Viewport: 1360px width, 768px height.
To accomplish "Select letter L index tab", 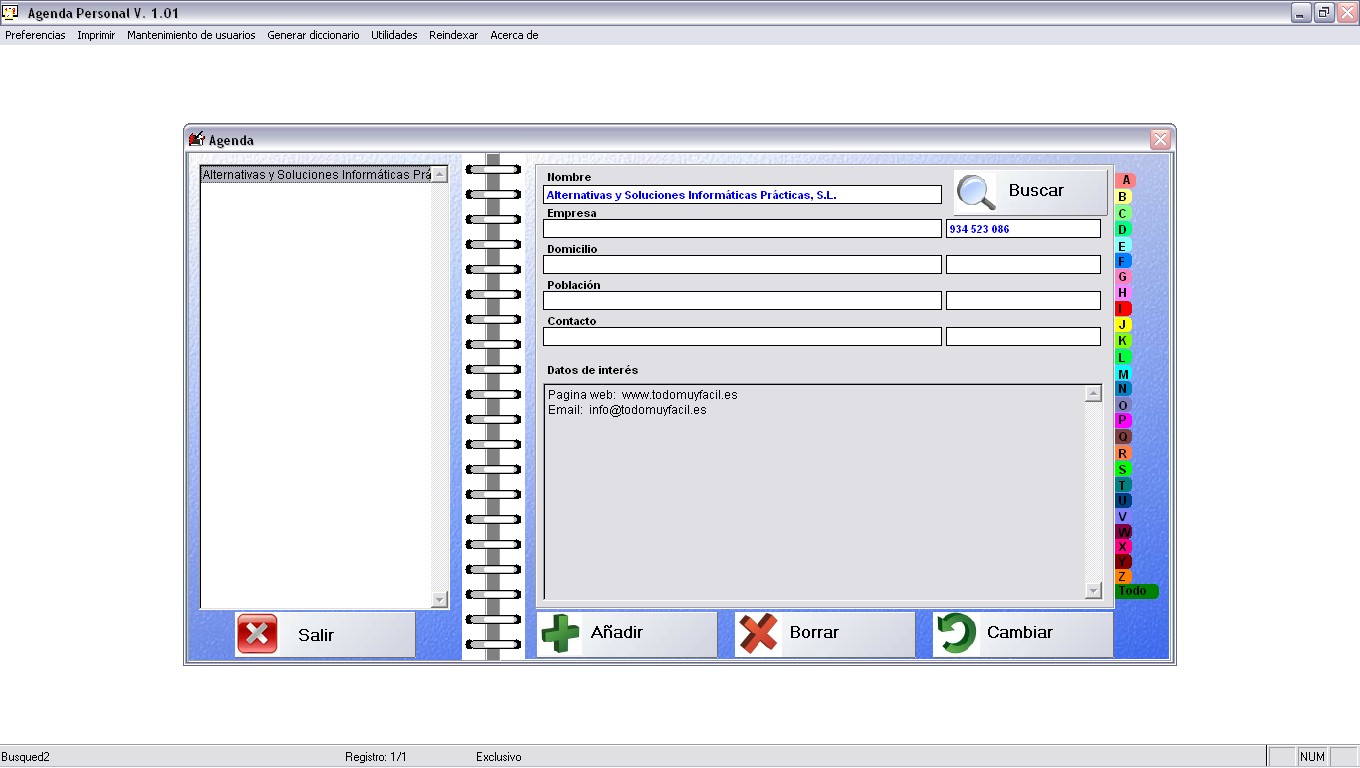I will tap(1123, 357).
